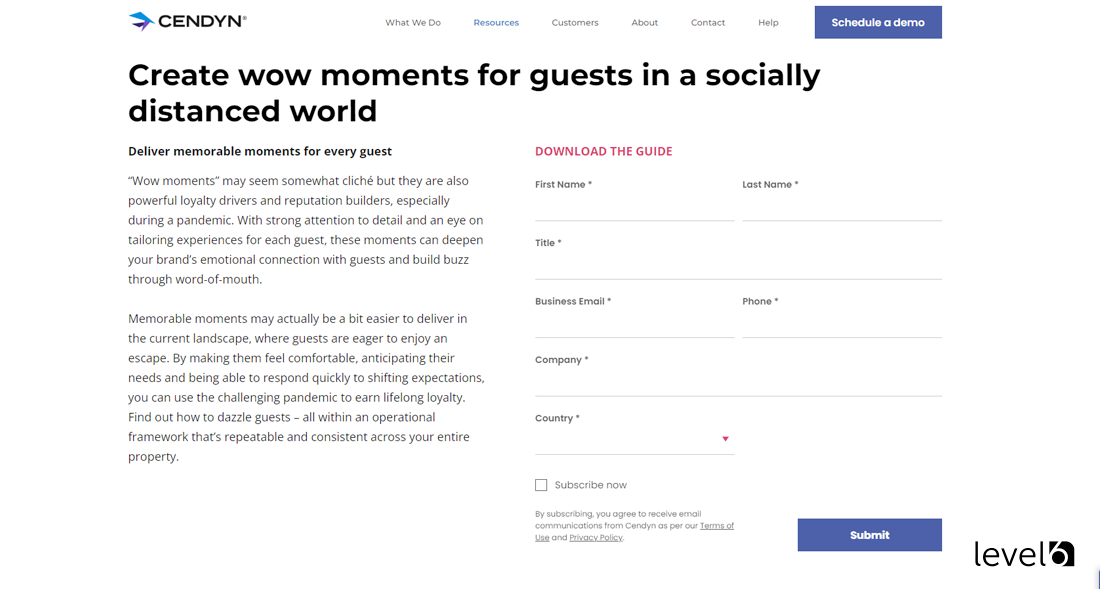Open the Privacy Policy link
The image size is (1100, 589).
coord(596,537)
